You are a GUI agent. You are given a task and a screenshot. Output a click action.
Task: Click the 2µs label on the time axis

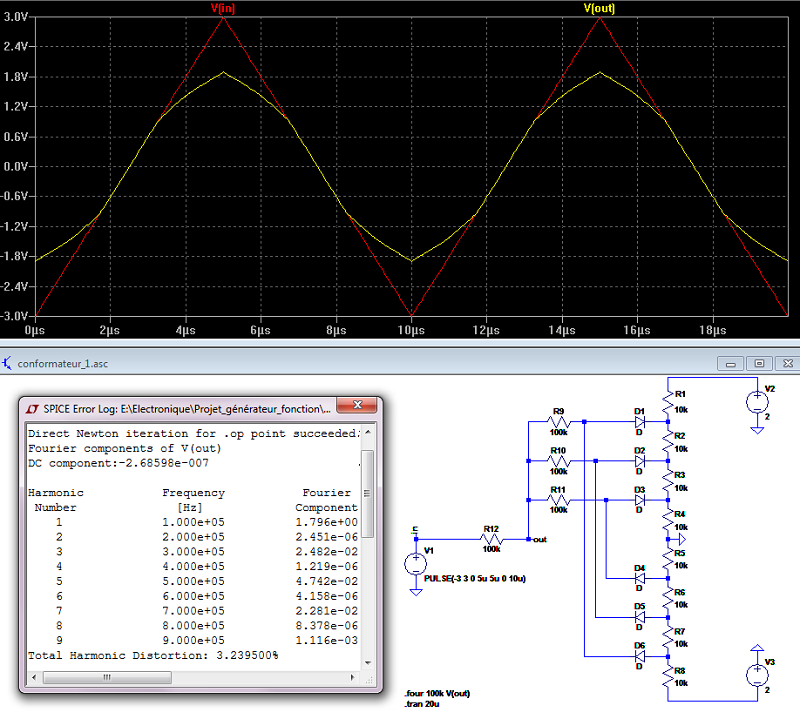[110, 330]
